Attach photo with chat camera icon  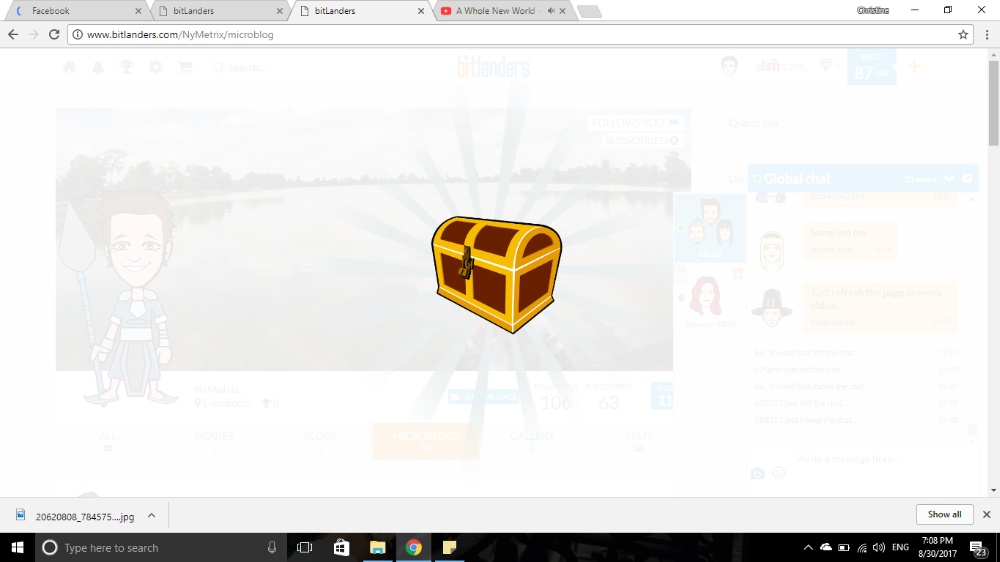757,473
